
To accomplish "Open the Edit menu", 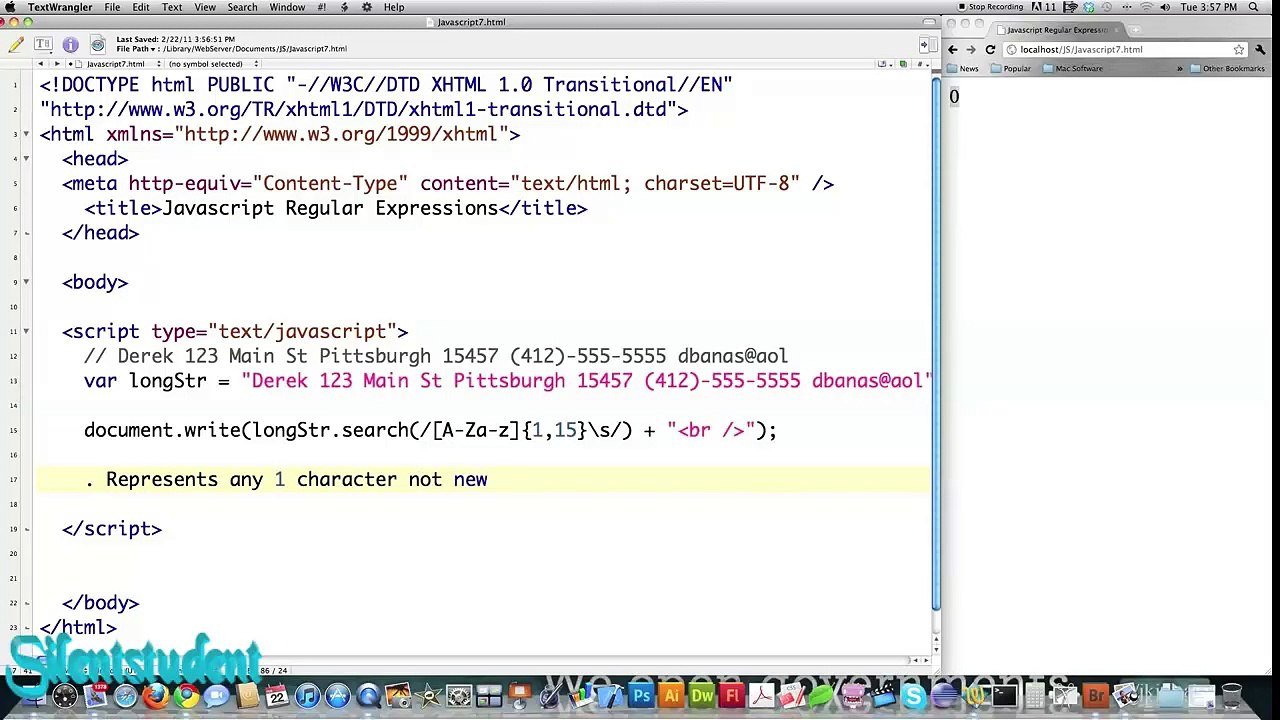I will coord(141,7).
